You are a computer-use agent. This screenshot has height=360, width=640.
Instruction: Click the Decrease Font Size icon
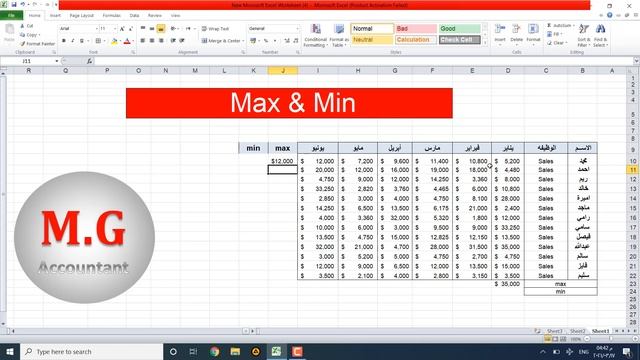[x=131, y=29]
